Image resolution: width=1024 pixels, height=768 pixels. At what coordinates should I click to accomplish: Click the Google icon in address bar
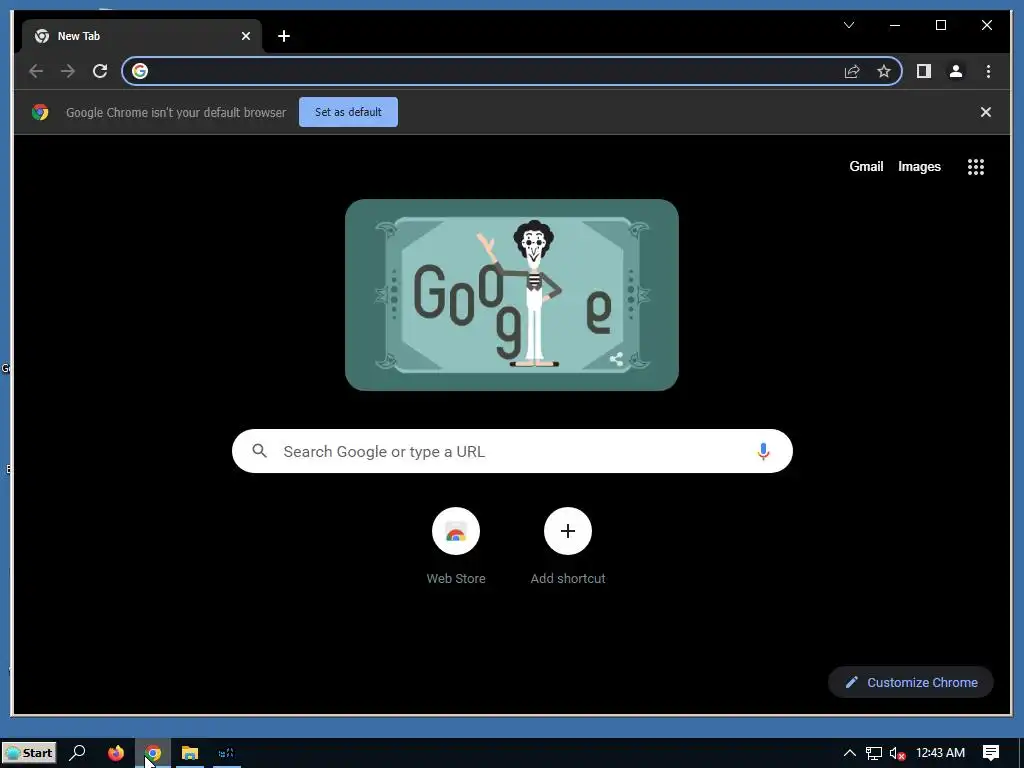pos(140,71)
